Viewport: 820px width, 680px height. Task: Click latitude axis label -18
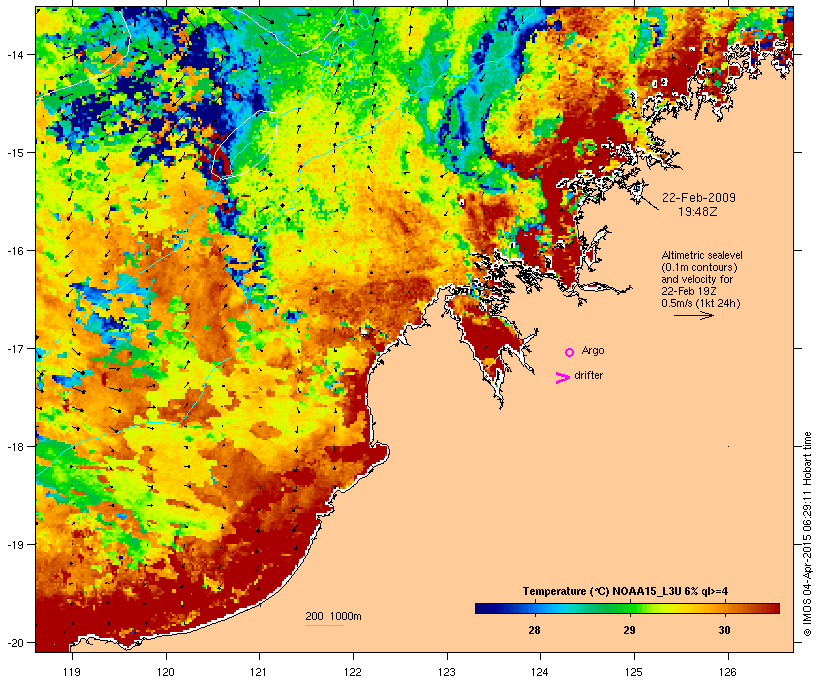pos(14,446)
